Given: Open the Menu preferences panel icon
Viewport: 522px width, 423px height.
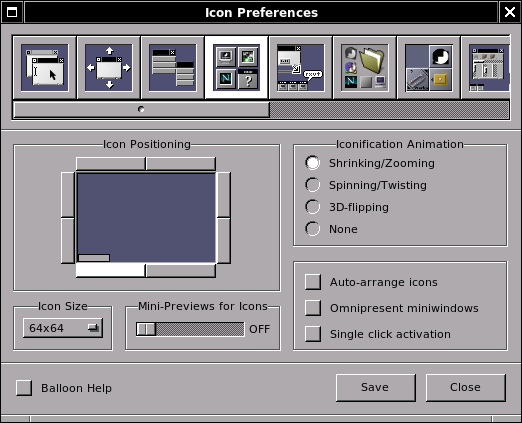Looking at the screenshot, I should (173, 68).
